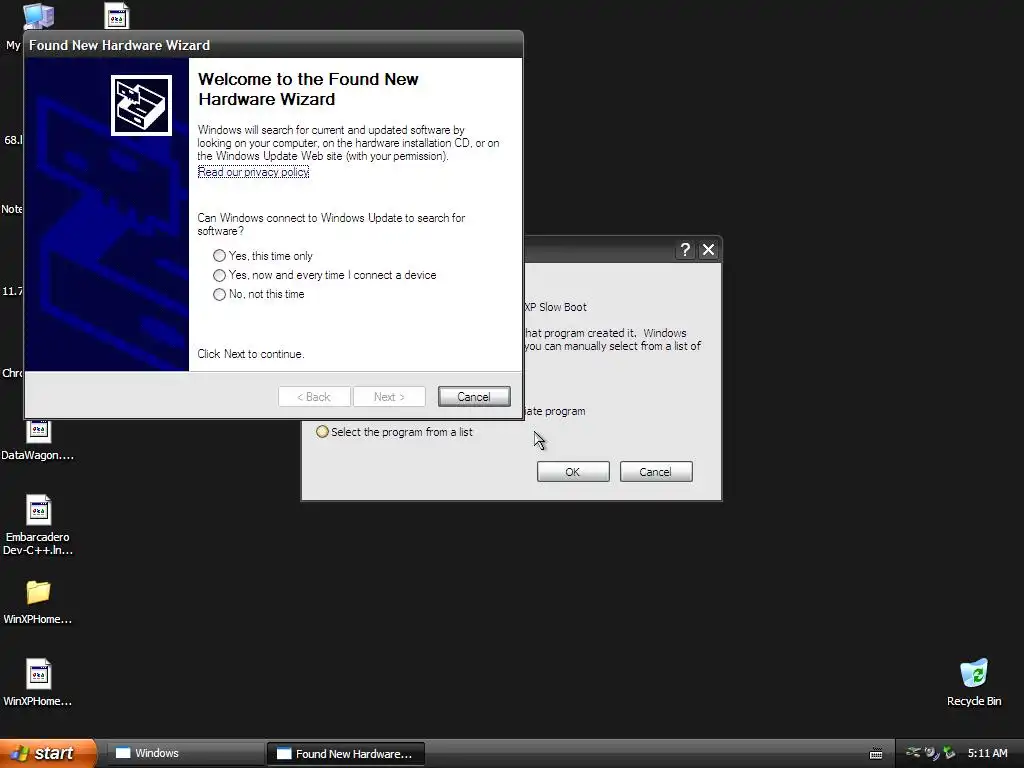Click the Next button in wizard
Viewport: 1024px width, 768px height.
[x=389, y=396]
